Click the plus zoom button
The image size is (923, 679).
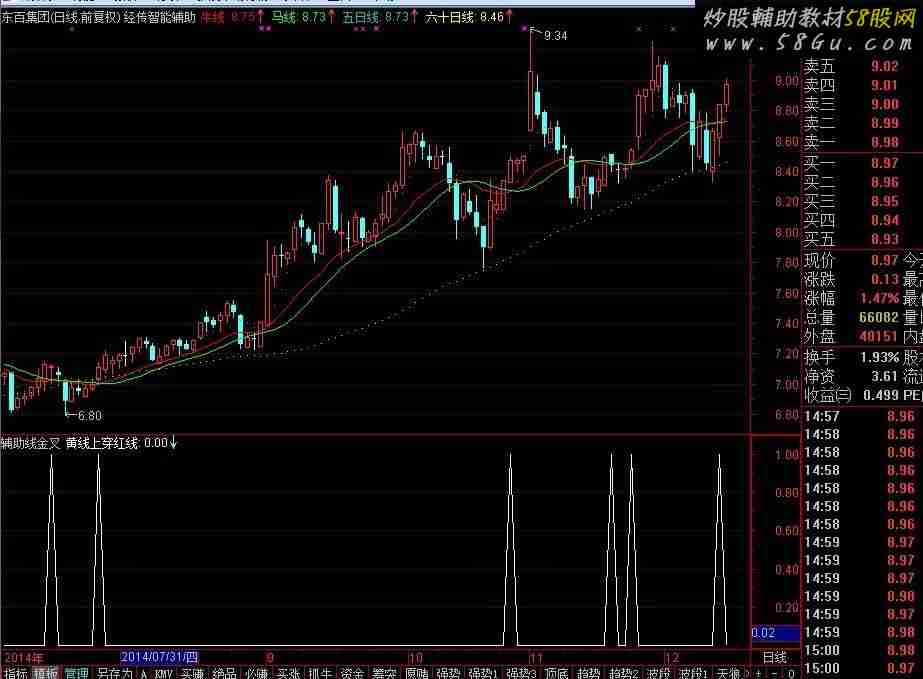coord(759,674)
